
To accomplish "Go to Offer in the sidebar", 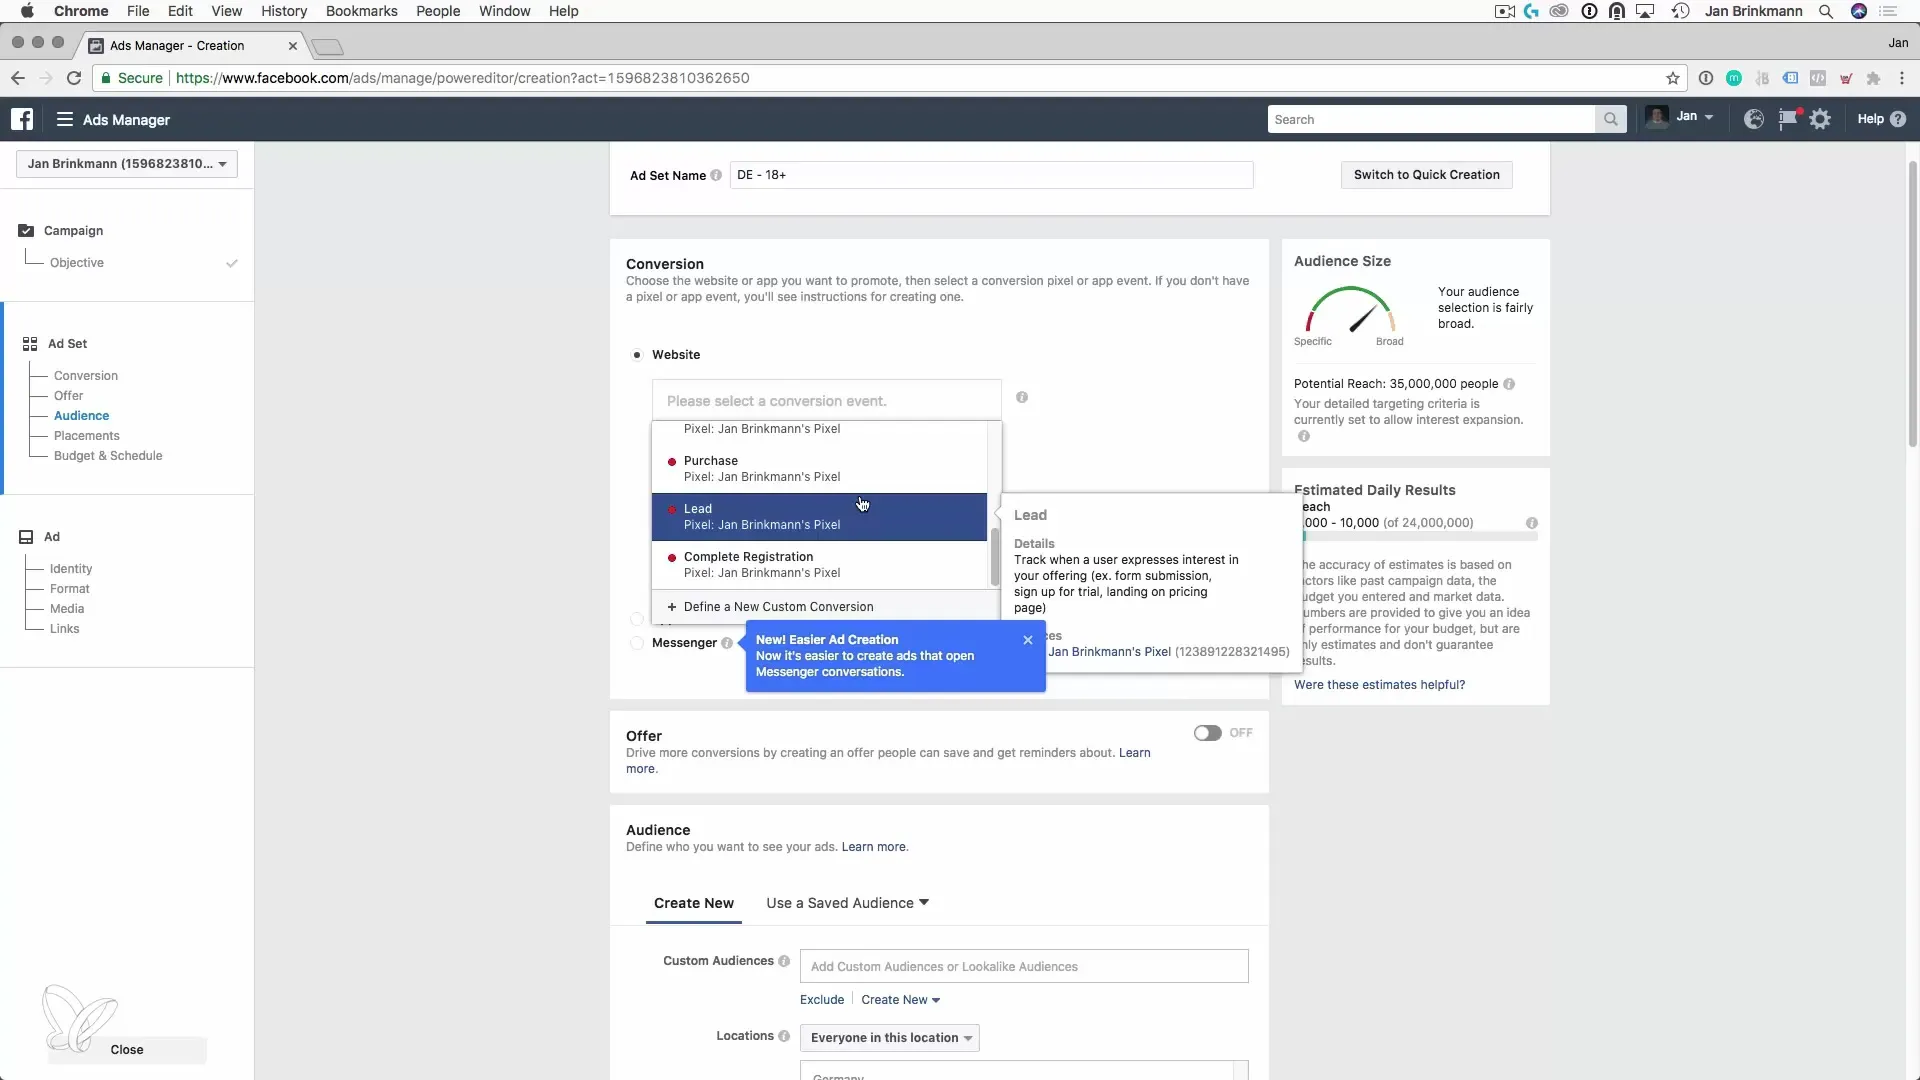I will 69,396.
